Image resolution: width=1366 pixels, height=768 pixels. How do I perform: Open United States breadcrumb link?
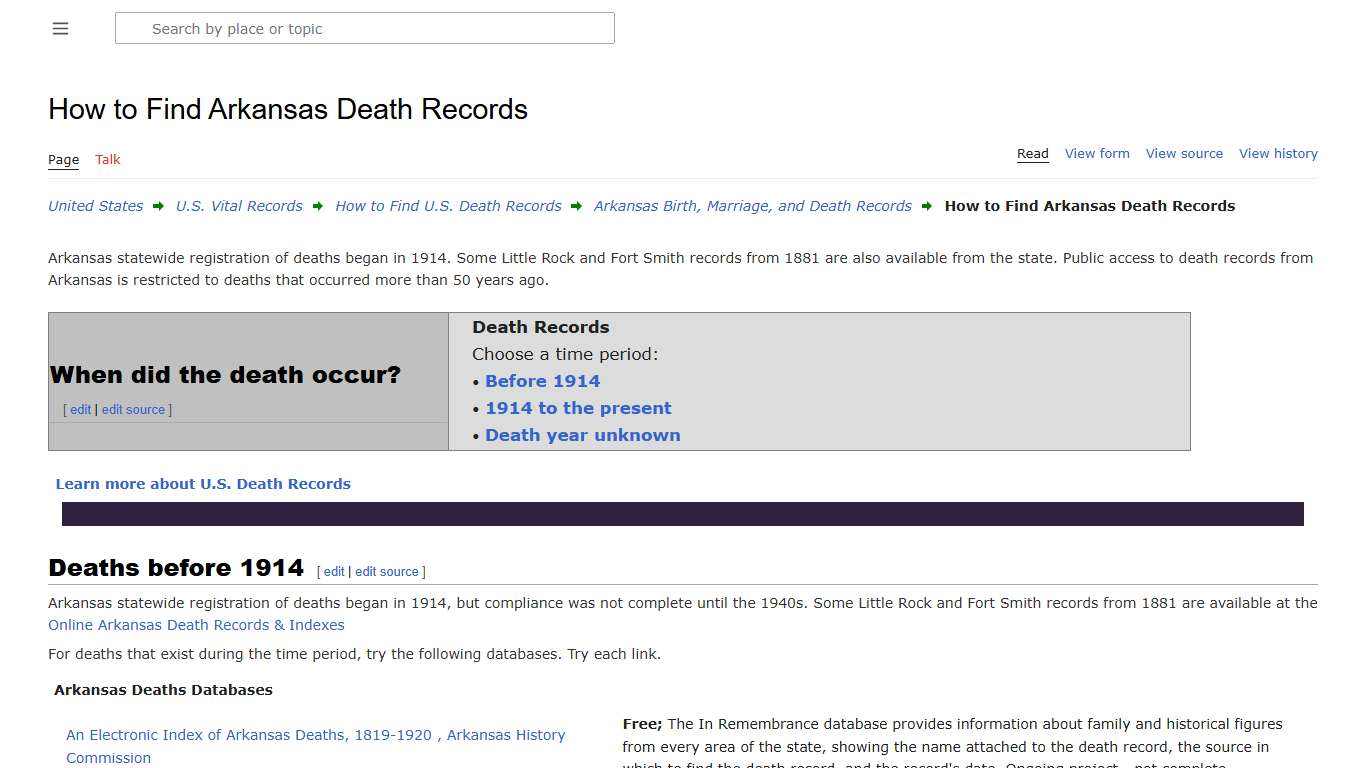point(95,206)
